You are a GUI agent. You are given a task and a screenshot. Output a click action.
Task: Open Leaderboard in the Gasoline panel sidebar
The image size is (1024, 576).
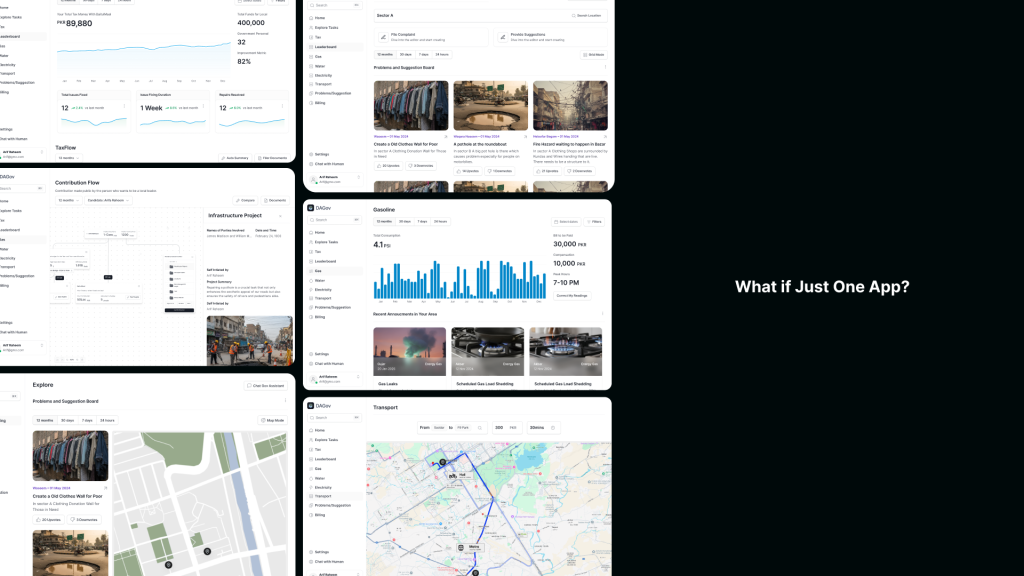pos(325,262)
